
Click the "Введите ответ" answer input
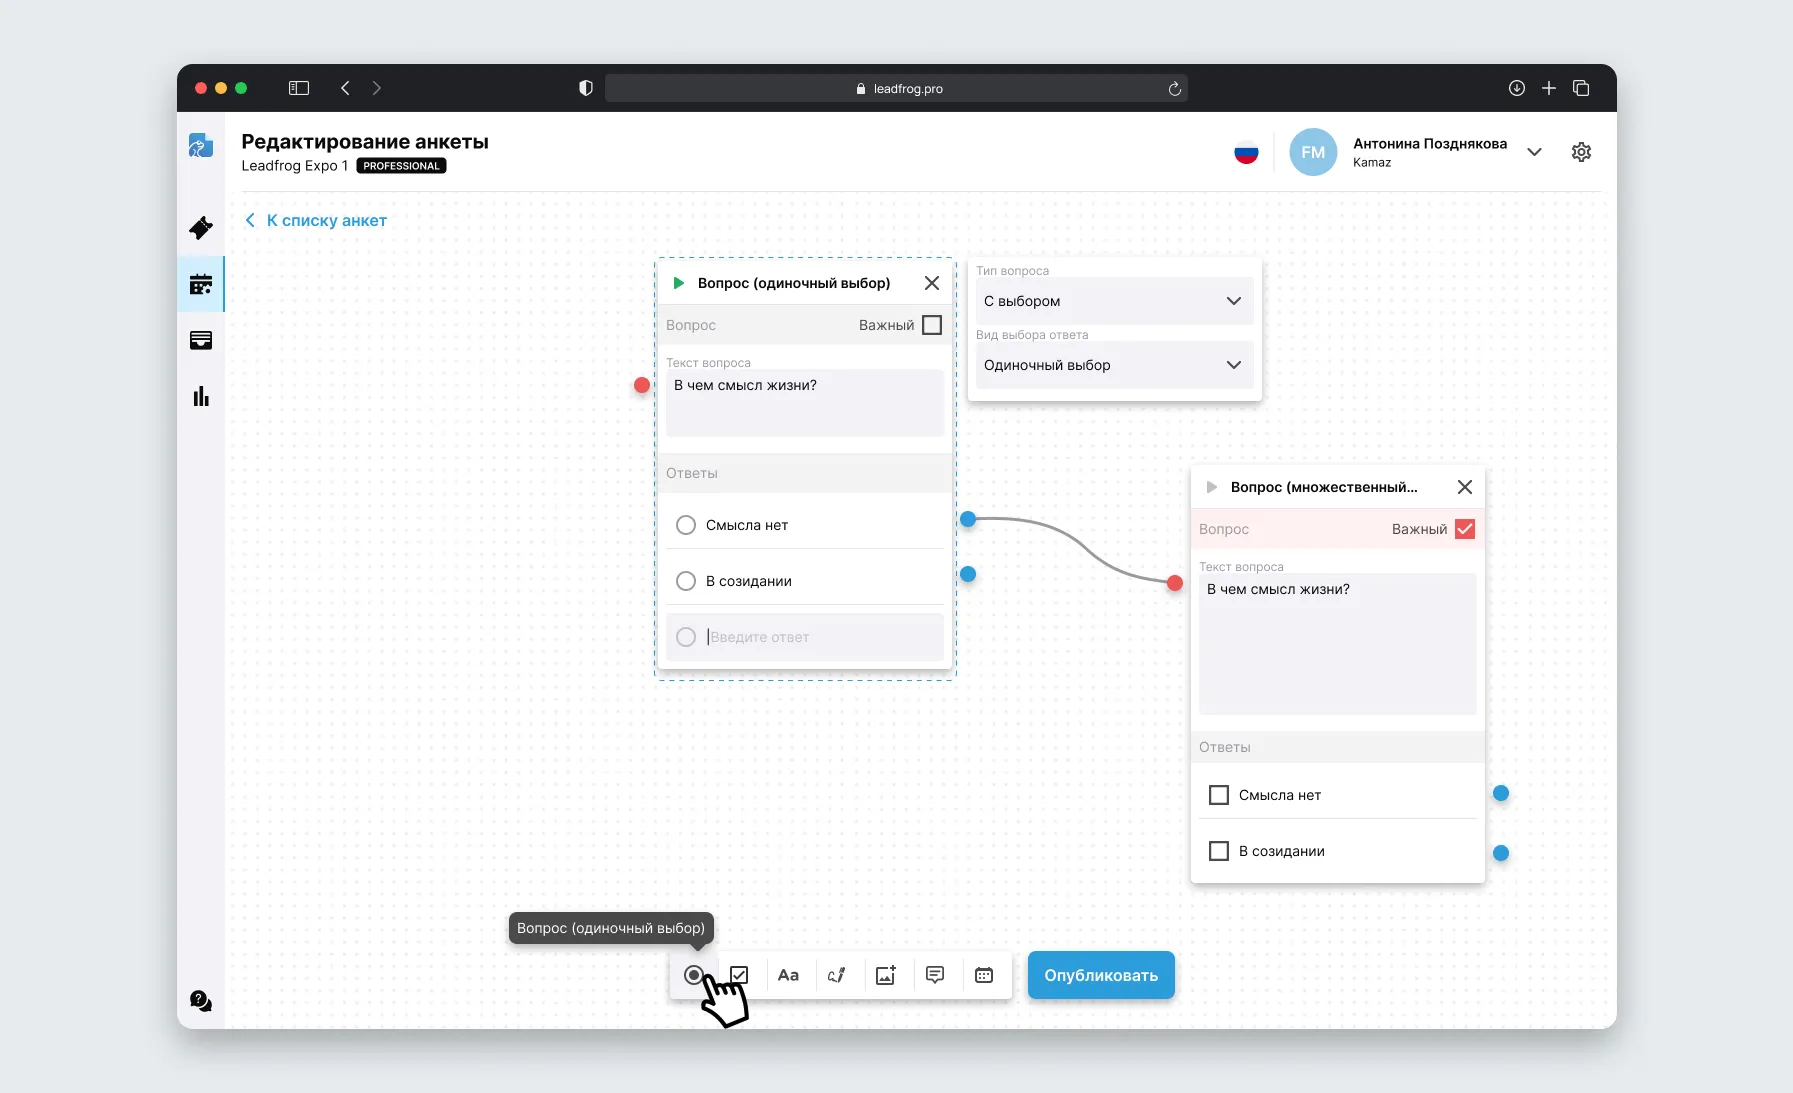(805, 637)
